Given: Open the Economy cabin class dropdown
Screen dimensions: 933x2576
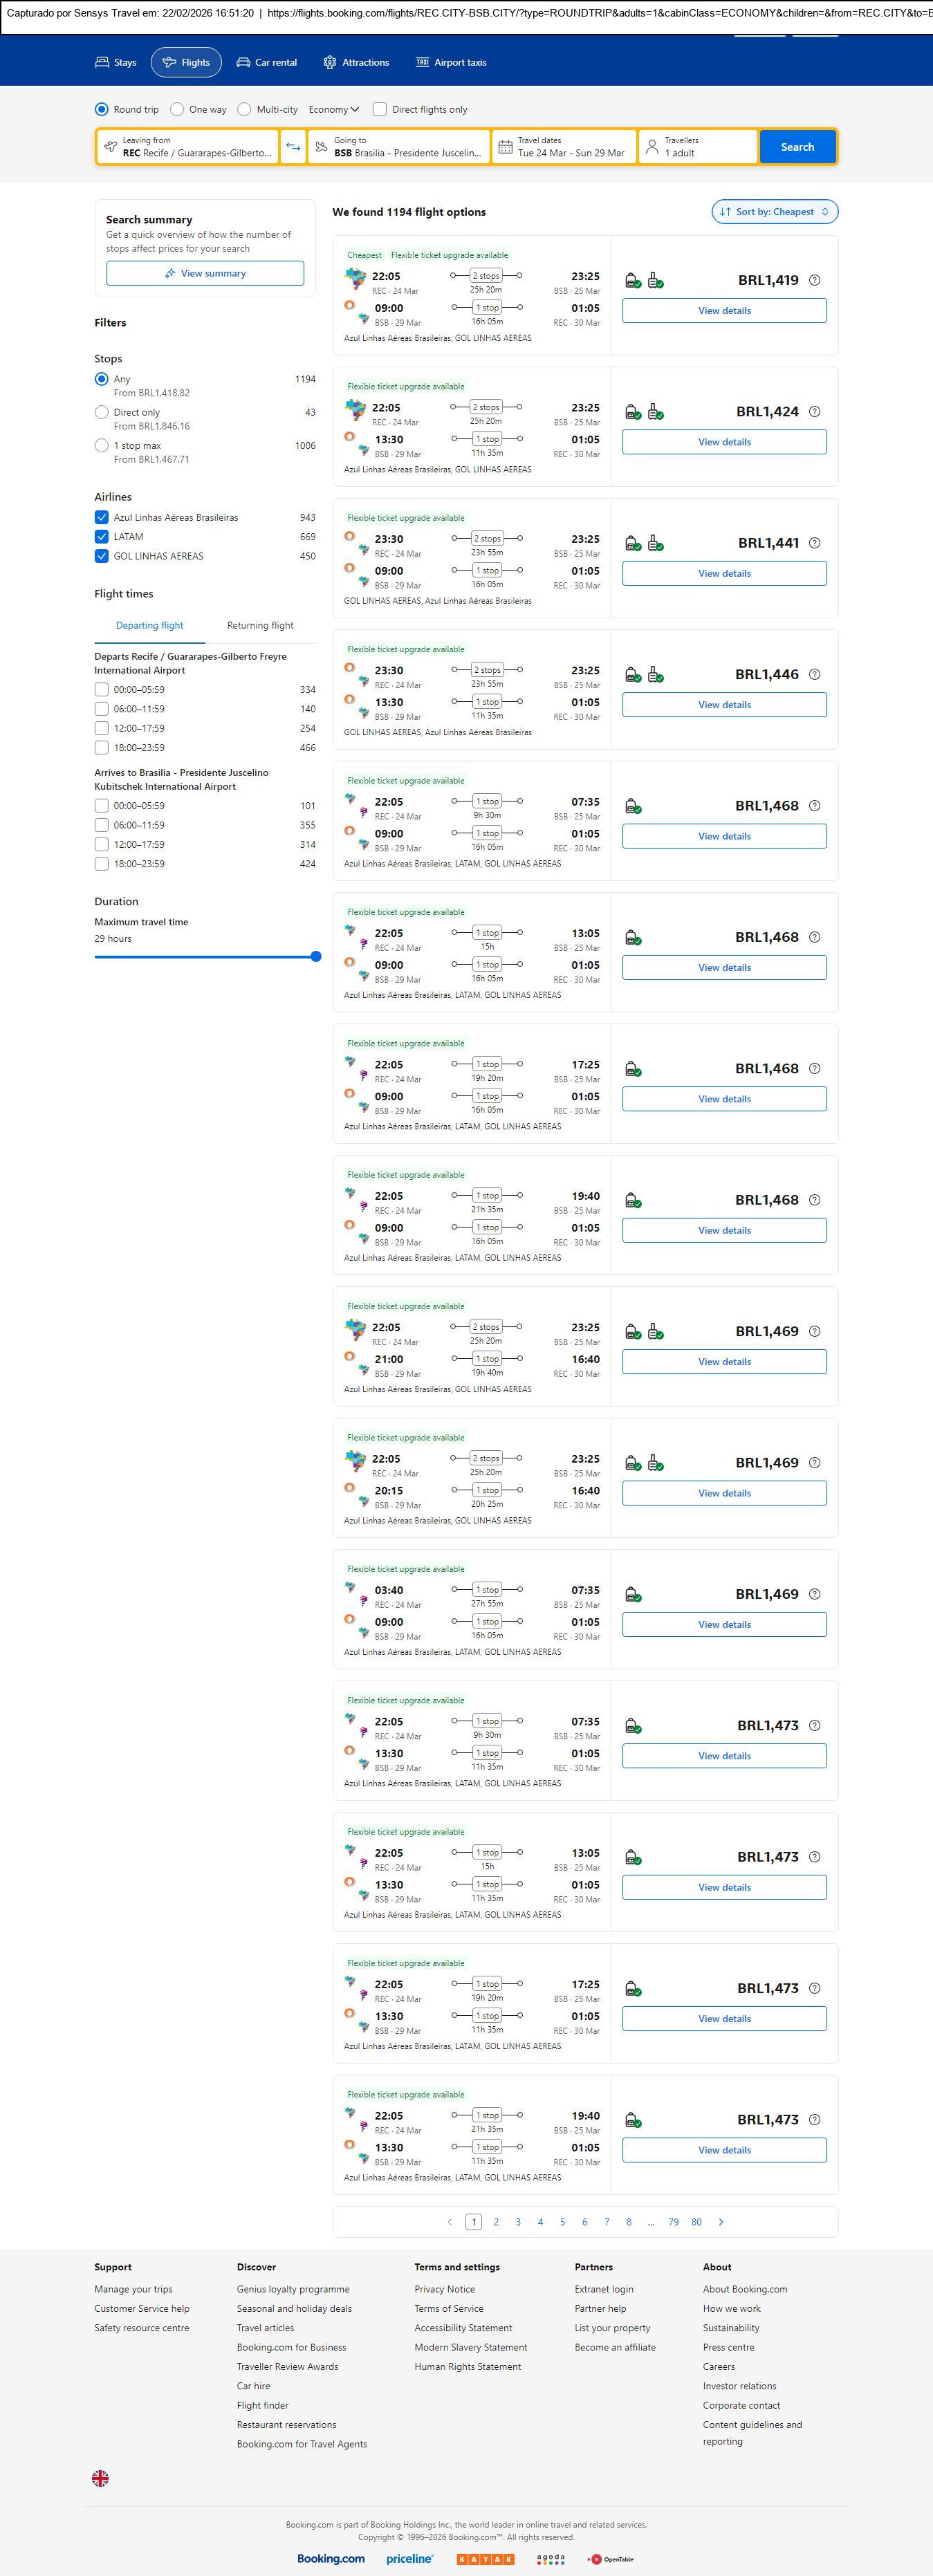Looking at the screenshot, I should [x=334, y=110].
